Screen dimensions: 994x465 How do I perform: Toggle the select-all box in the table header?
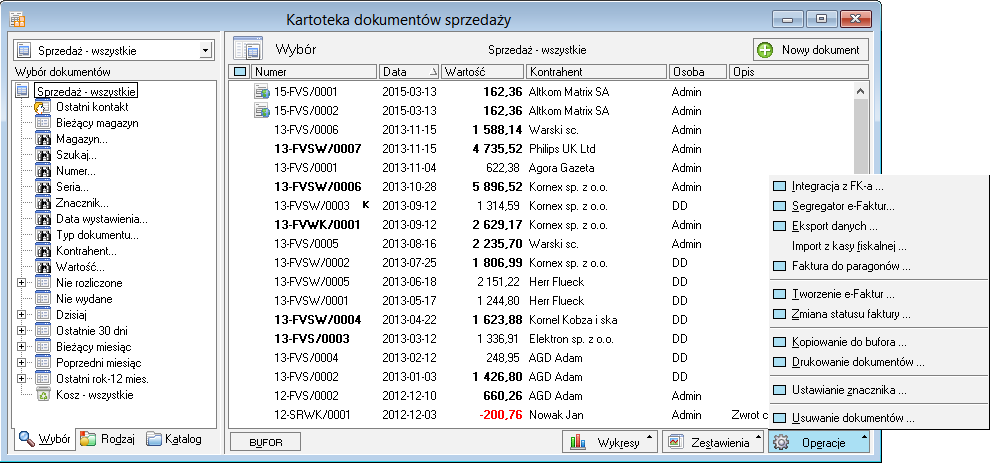pyautogui.click(x=240, y=72)
